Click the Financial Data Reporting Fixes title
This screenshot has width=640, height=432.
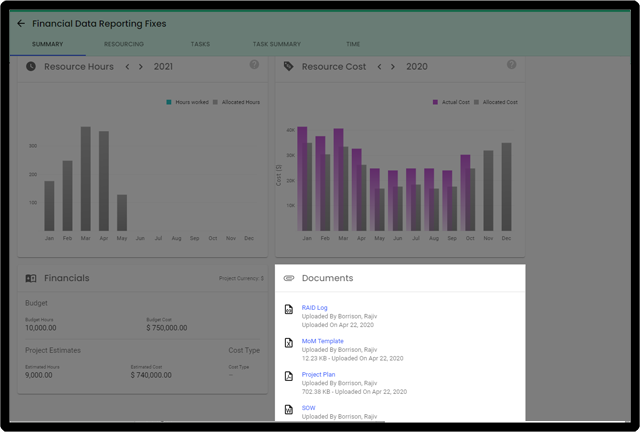[99, 24]
